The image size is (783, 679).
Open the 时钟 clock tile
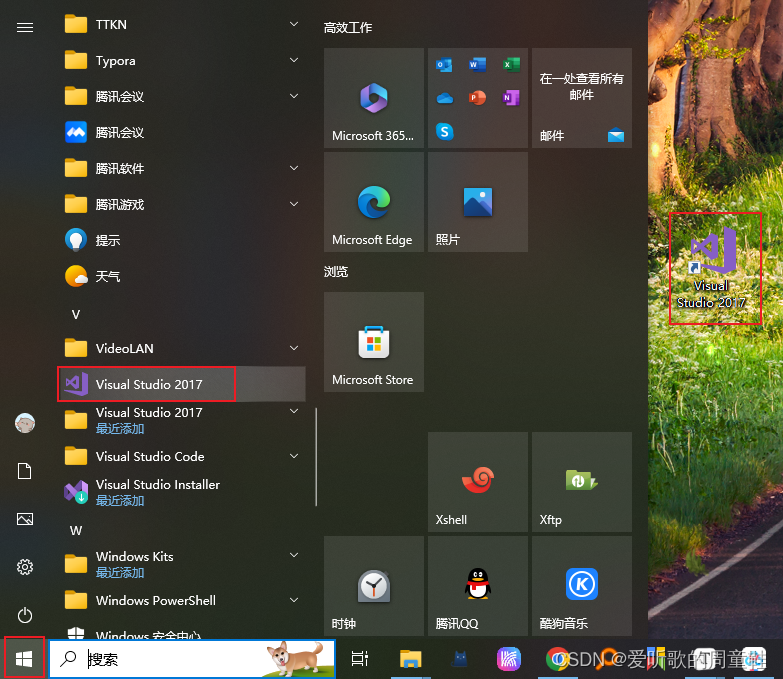click(x=374, y=586)
